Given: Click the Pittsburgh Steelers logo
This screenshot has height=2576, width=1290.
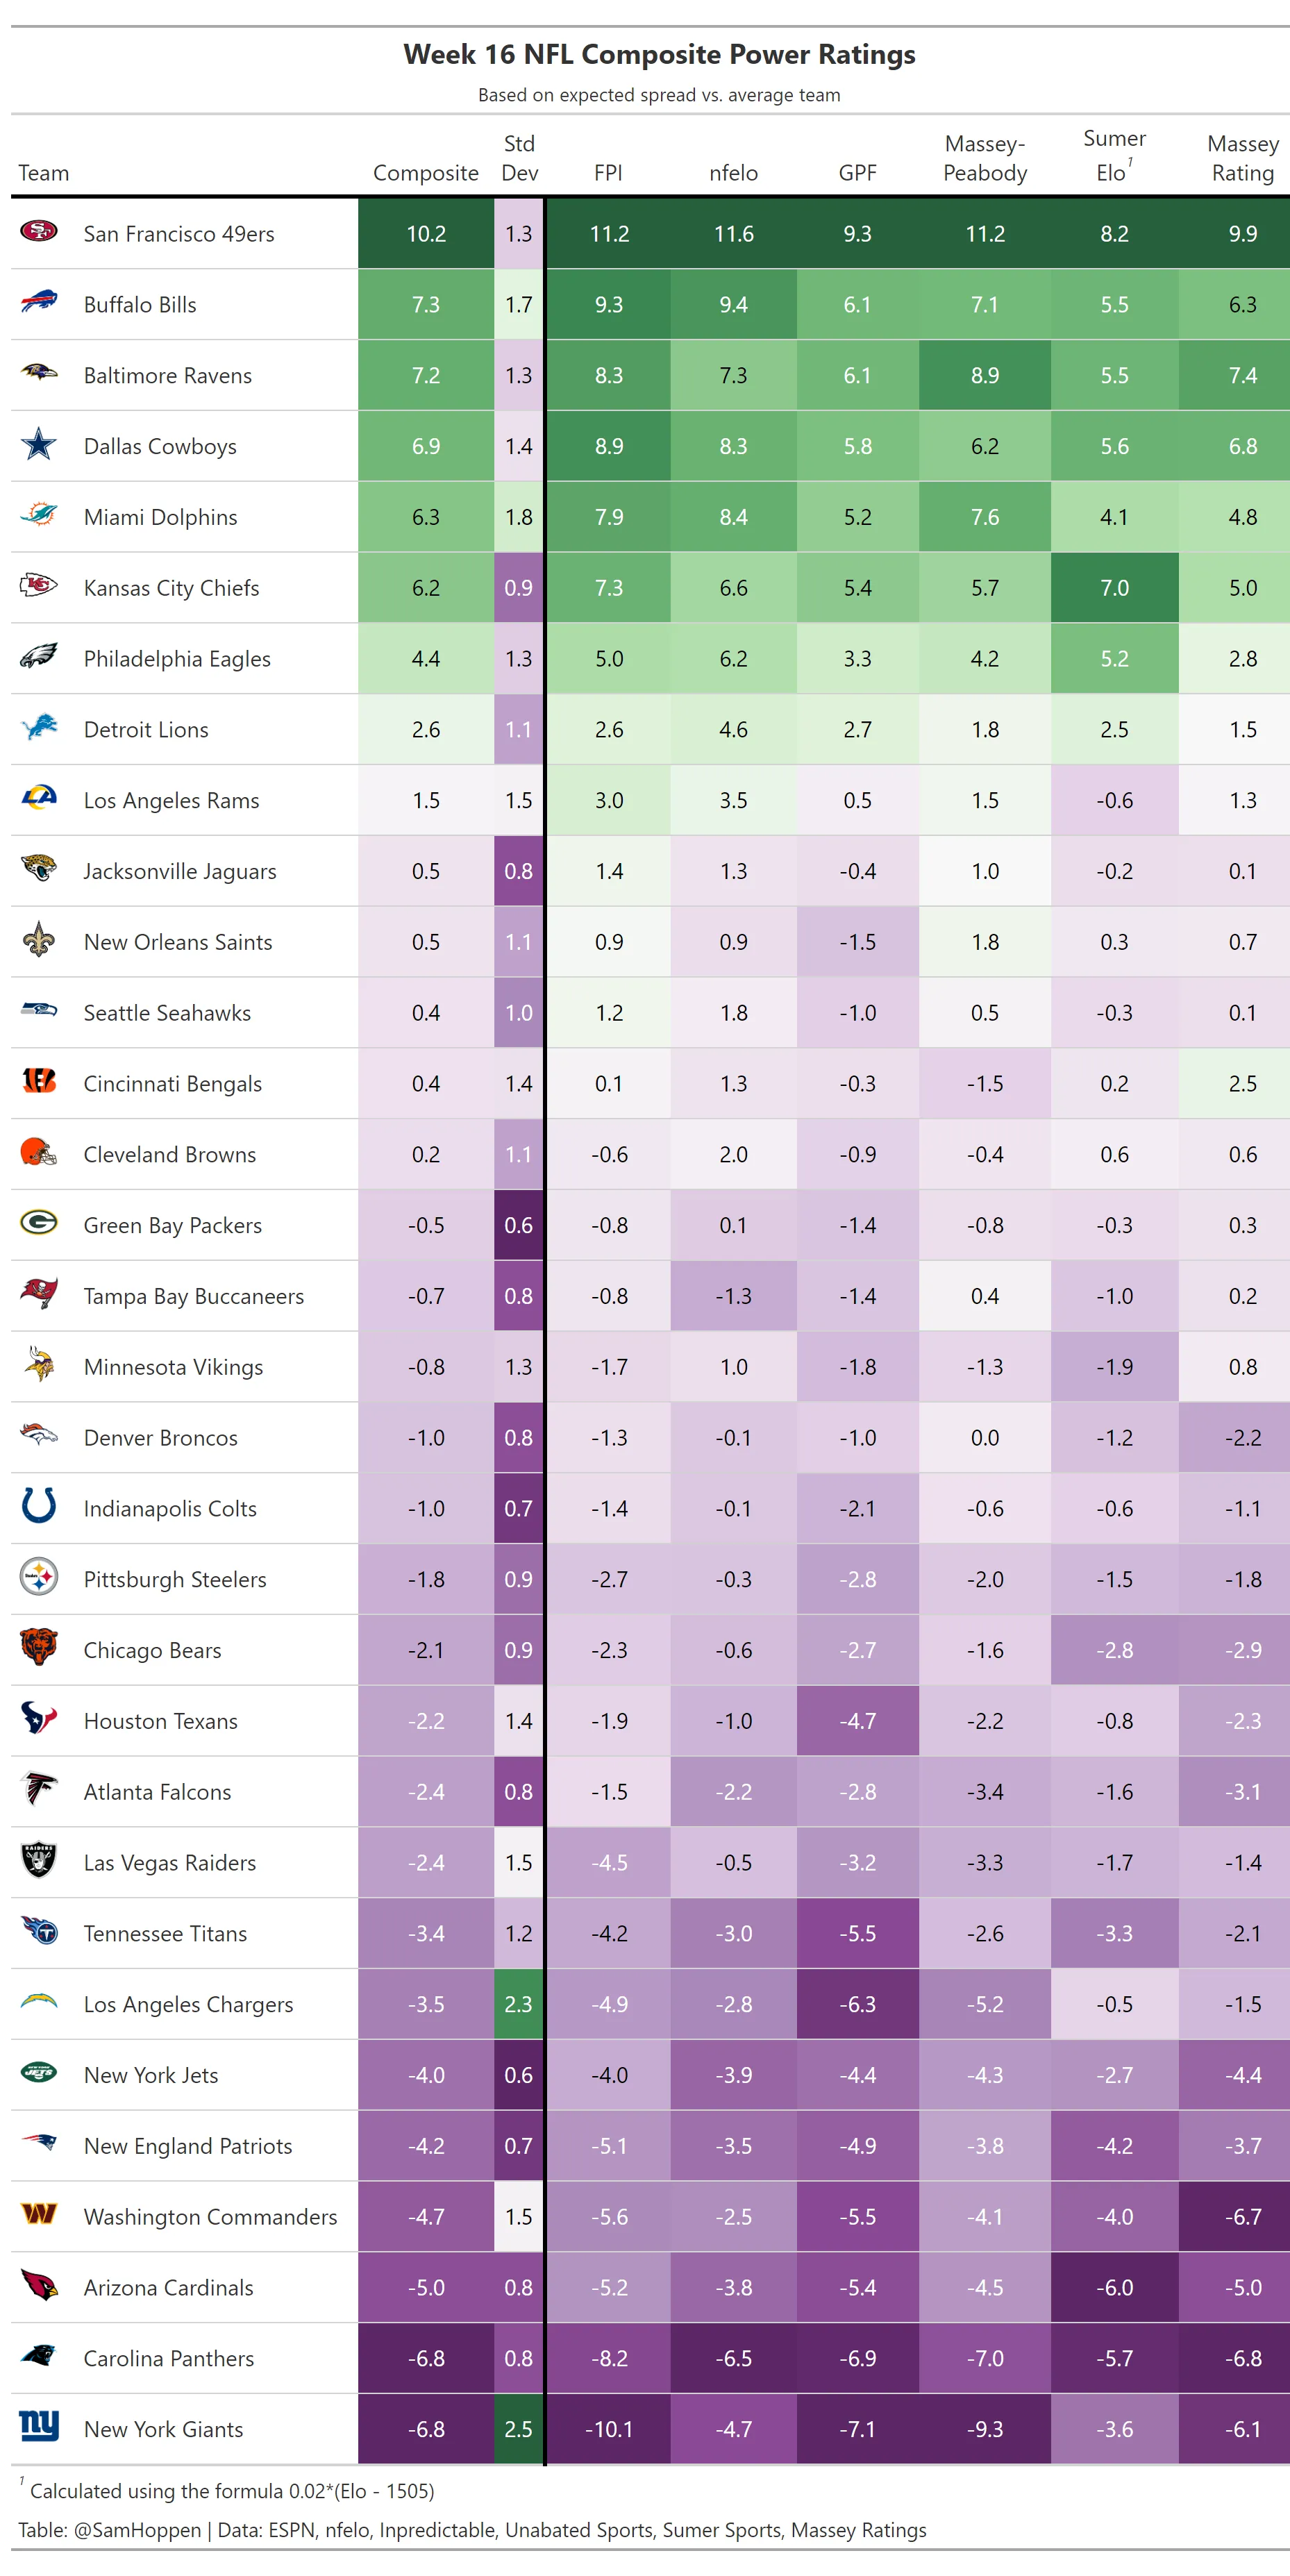Looking at the screenshot, I should (39, 1577).
